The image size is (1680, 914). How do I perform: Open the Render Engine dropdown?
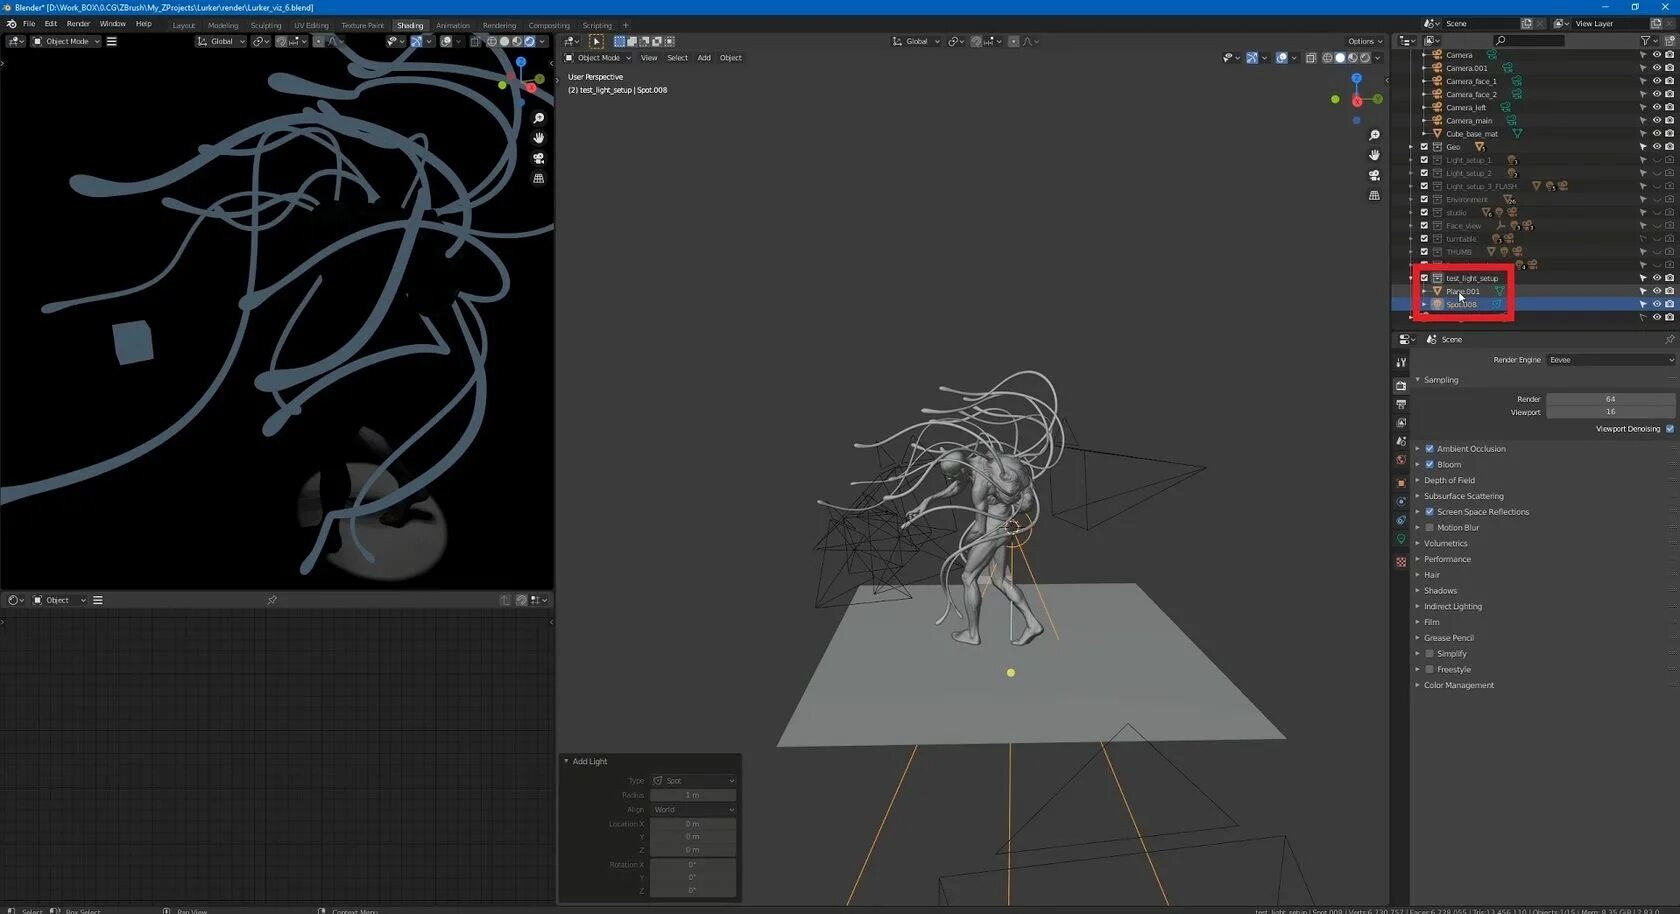click(1610, 360)
